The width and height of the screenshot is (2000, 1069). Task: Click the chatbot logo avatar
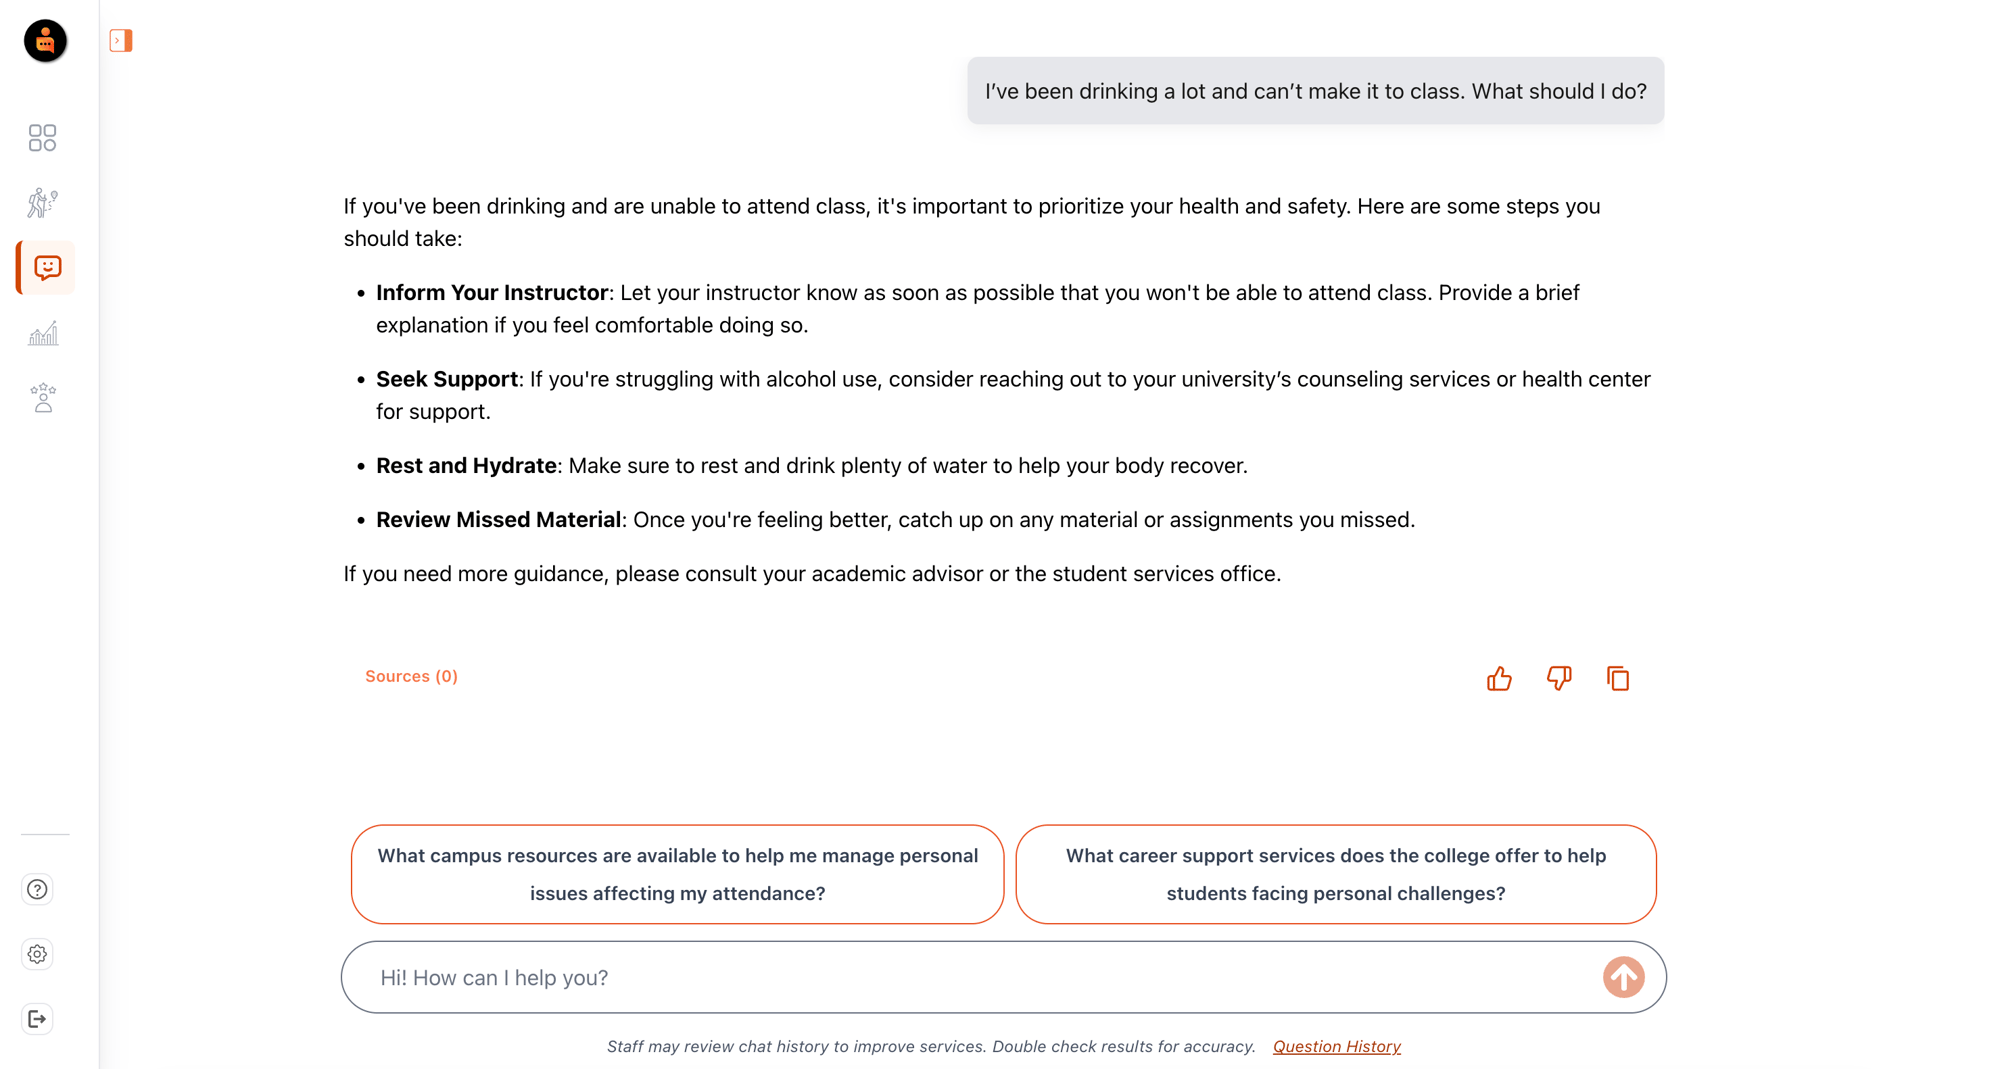click(45, 41)
